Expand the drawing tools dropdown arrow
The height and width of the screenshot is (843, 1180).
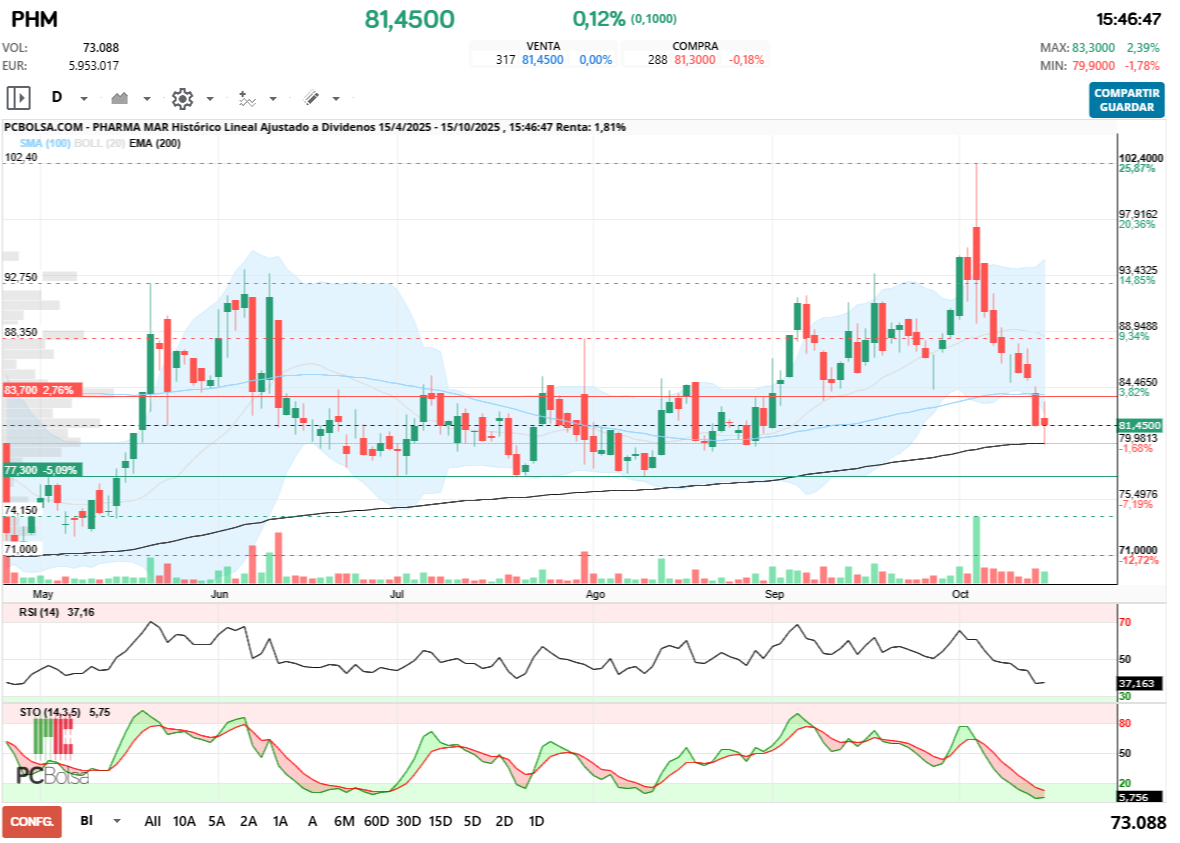(336, 99)
